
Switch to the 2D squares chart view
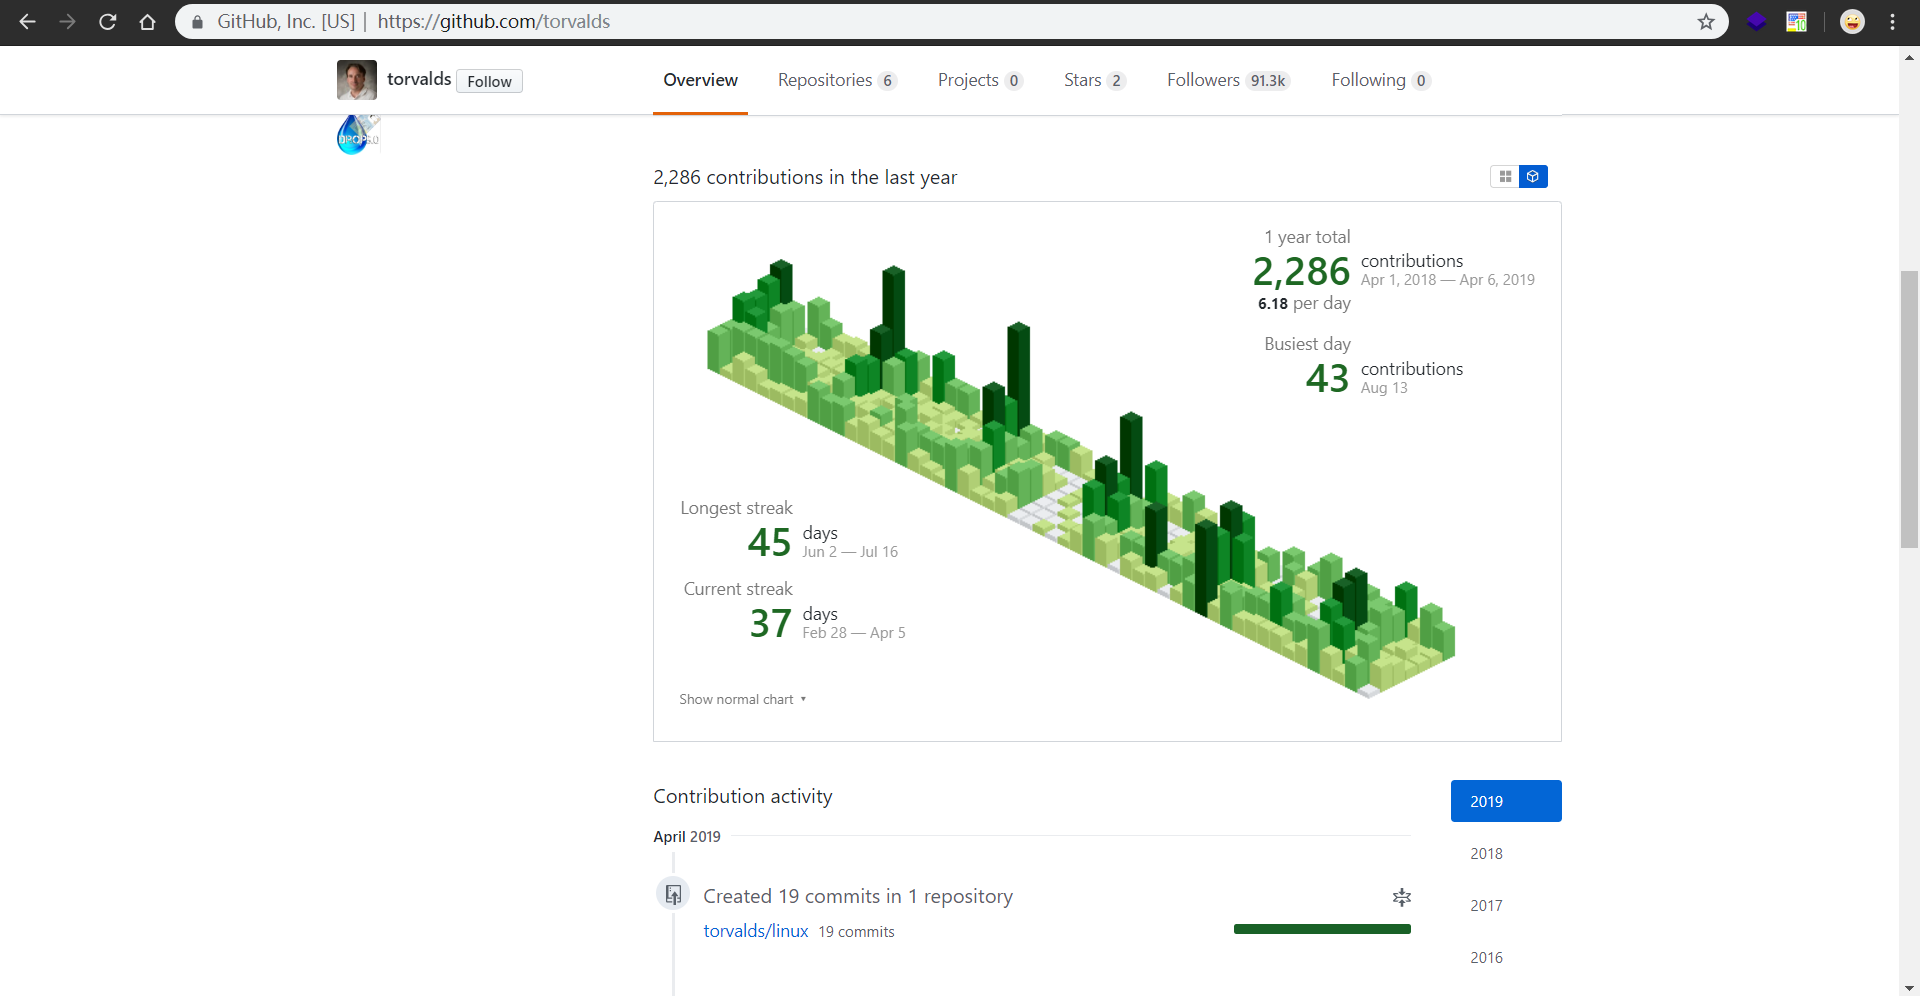coord(1505,177)
